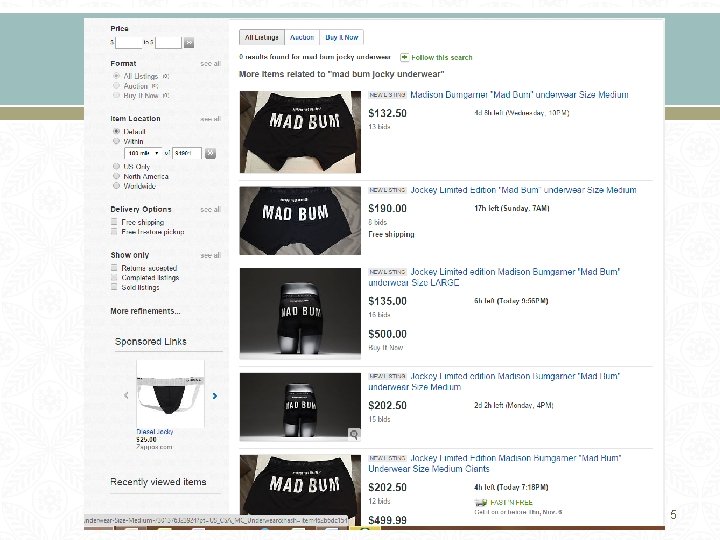Switch to the Auction tab
Image resolution: width=720 pixels, height=540 pixels.
302,38
